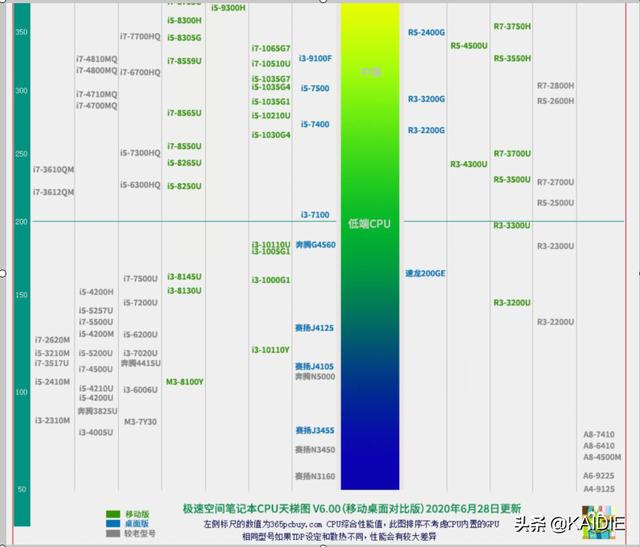
Task: Click the i3-7100 entry
Action: click(315, 215)
